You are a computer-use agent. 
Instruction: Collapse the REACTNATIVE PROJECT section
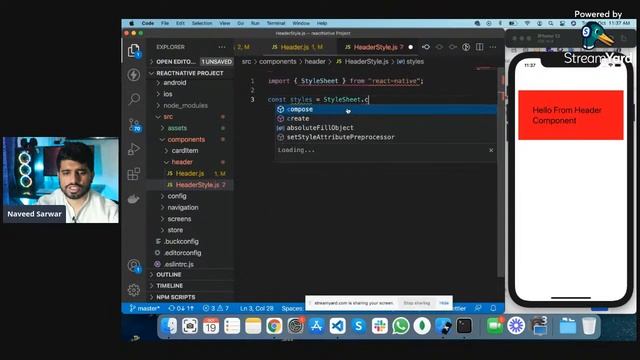click(x=191, y=73)
